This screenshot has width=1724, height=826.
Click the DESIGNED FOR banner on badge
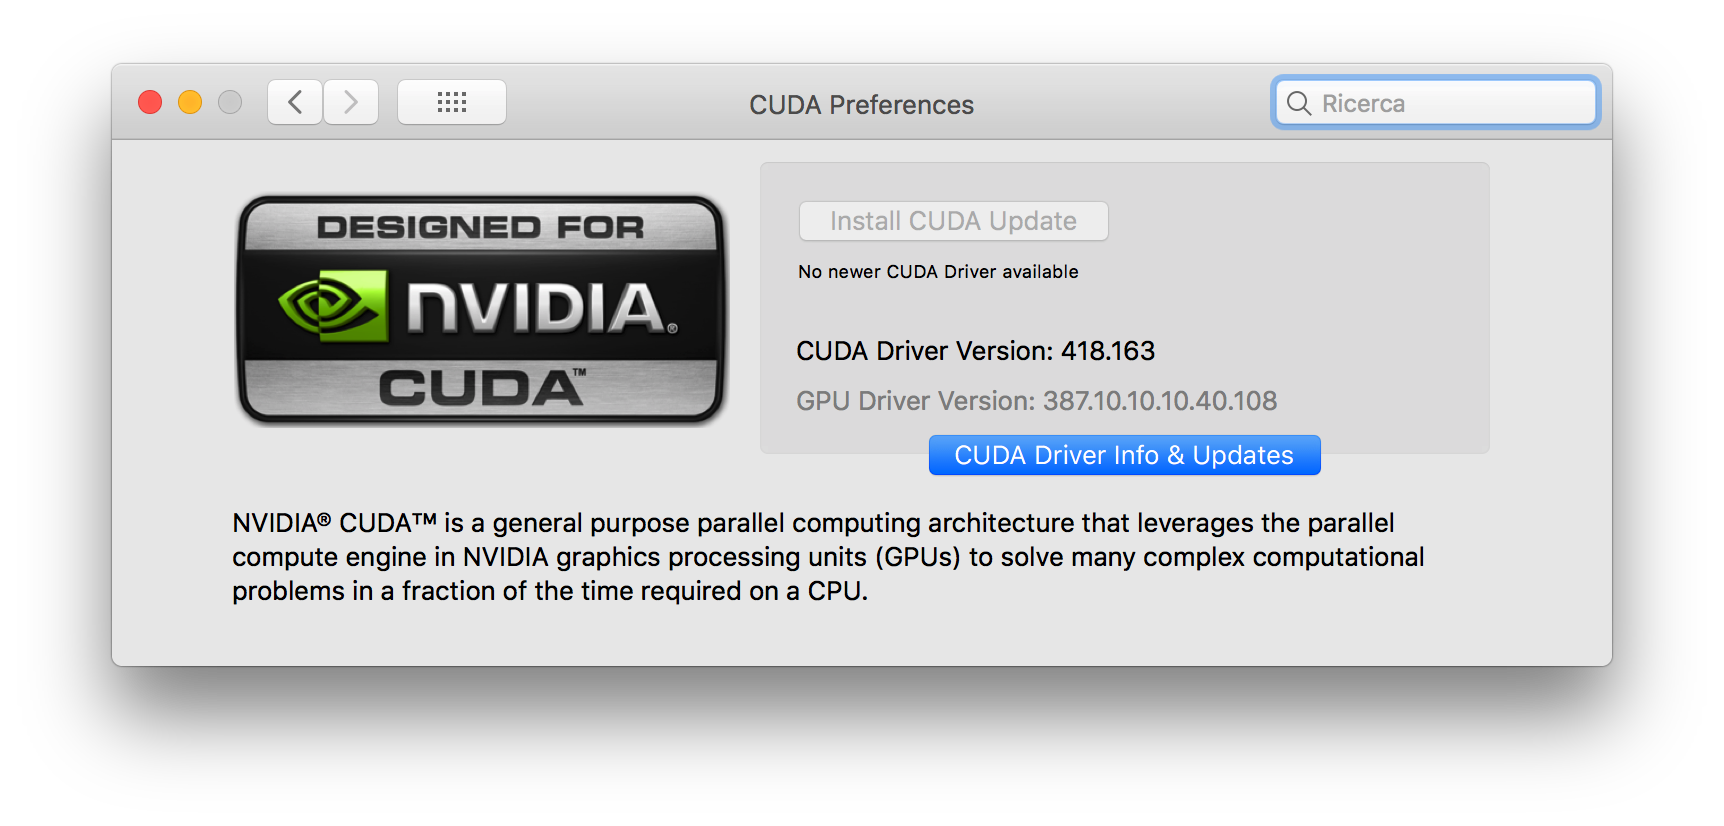click(x=481, y=227)
